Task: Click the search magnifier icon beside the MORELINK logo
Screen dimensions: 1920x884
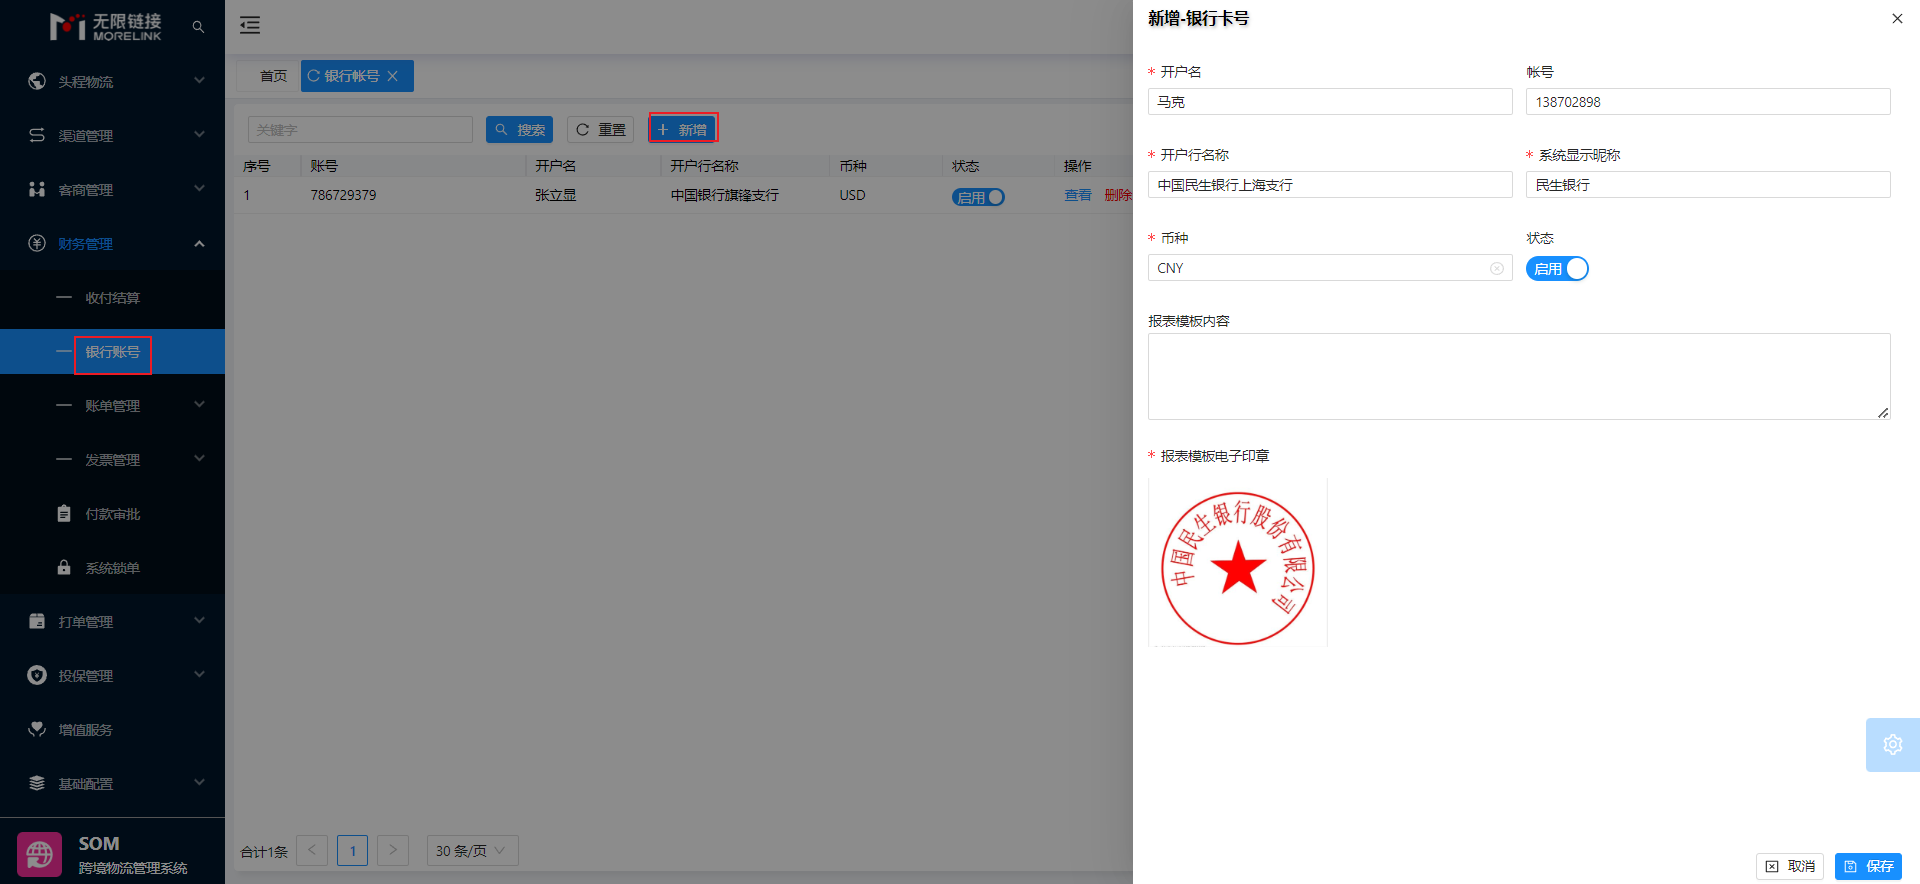Action: tap(198, 27)
